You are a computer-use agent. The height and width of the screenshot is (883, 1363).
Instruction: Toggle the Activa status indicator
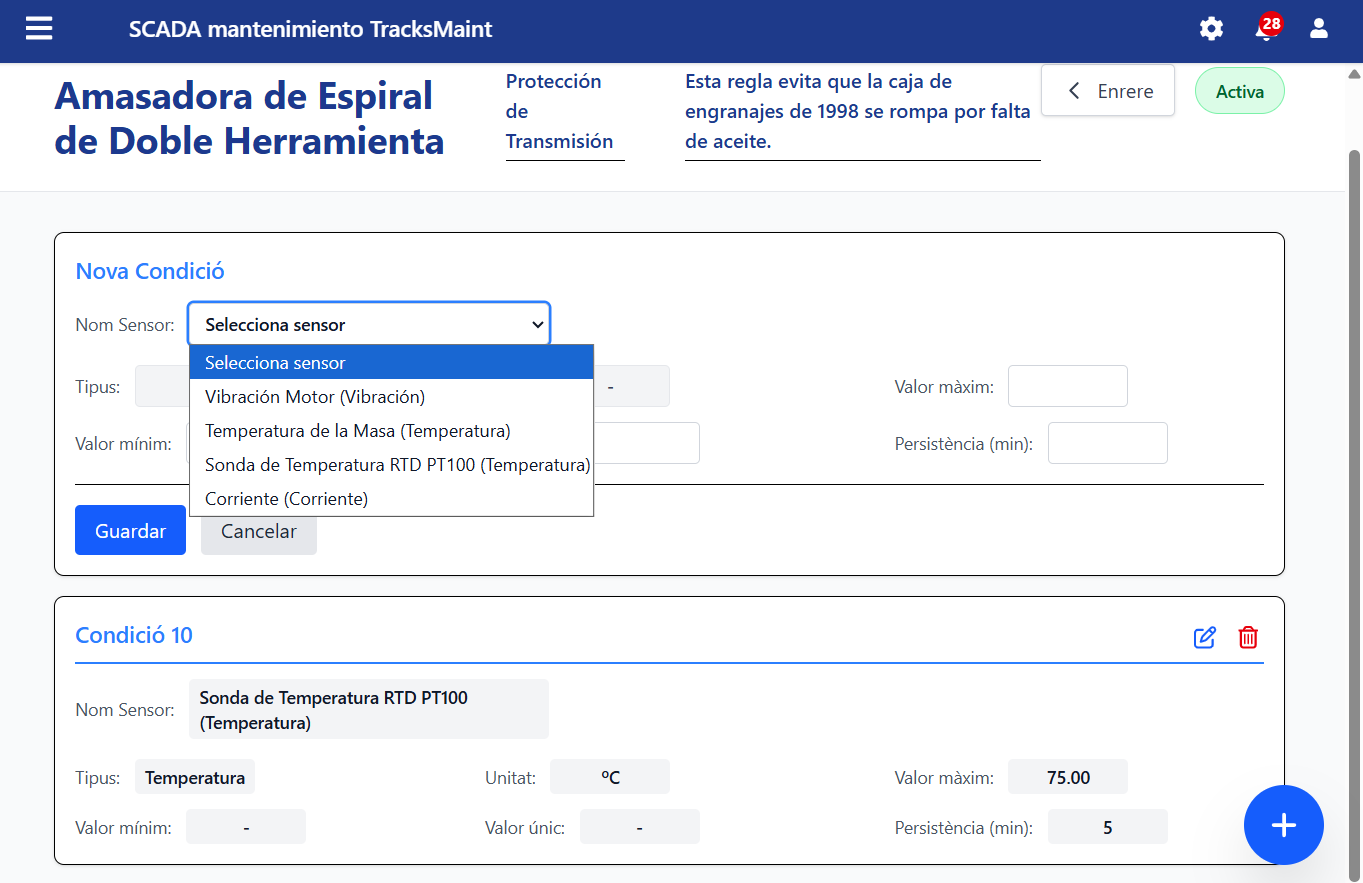pyautogui.click(x=1239, y=90)
